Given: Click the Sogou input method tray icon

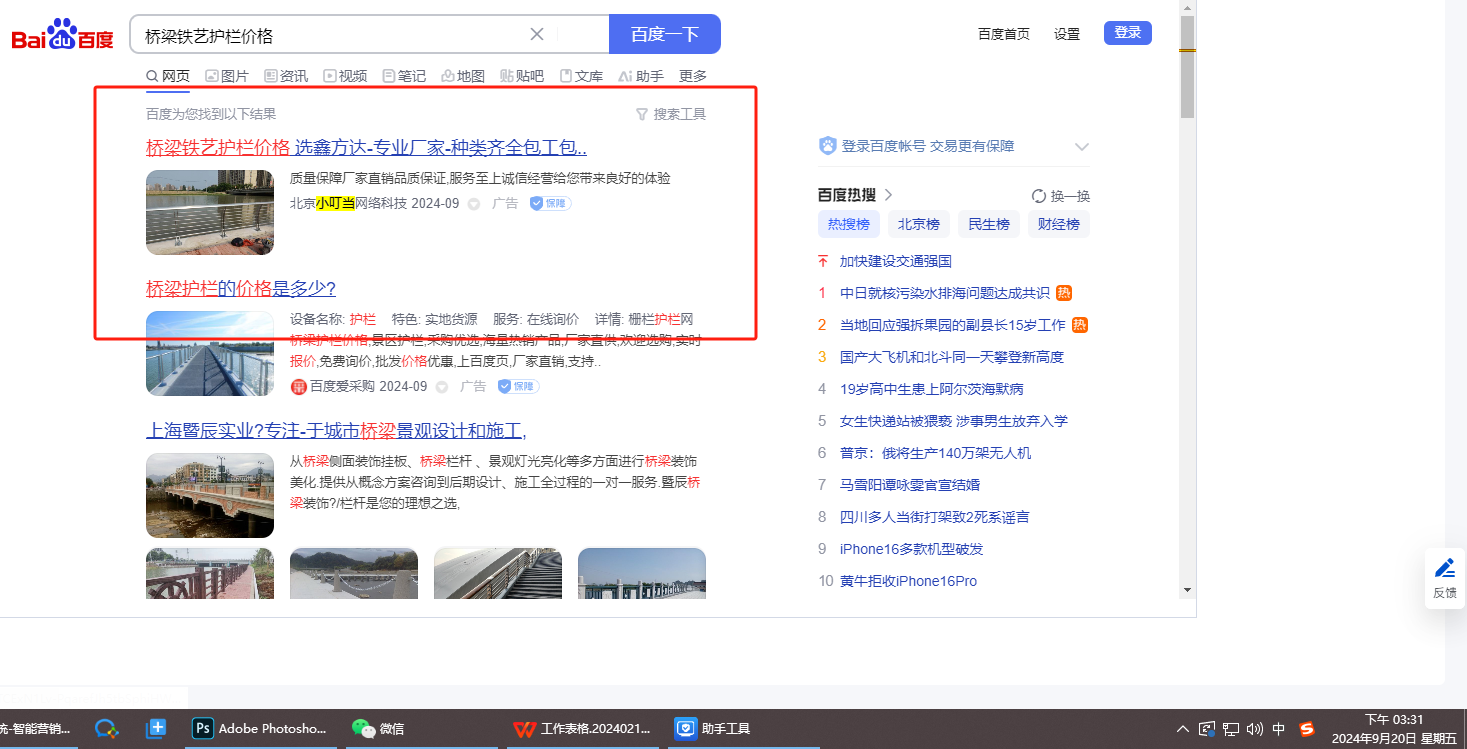Looking at the screenshot, I should tap(1306, 729).
